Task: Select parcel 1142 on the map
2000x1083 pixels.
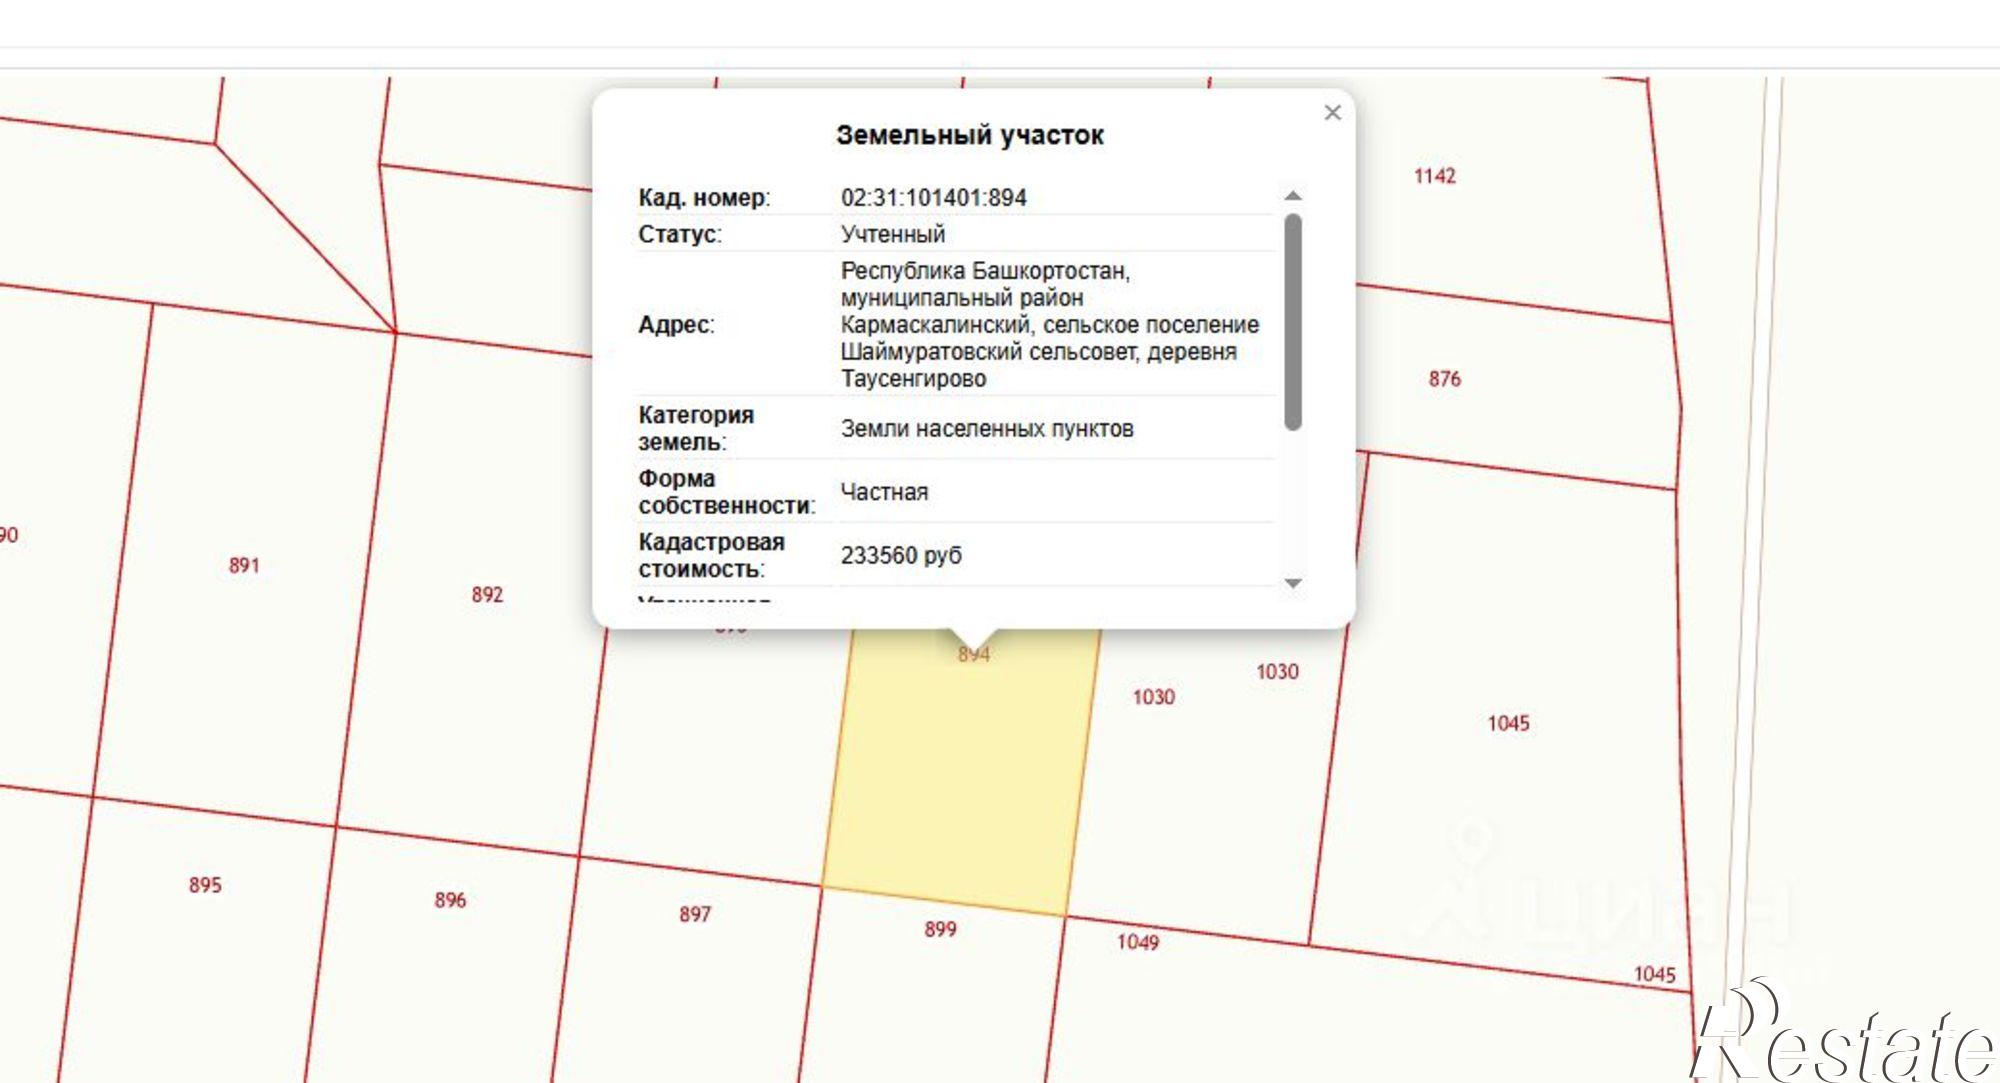Action: (x=1434, y=176)
